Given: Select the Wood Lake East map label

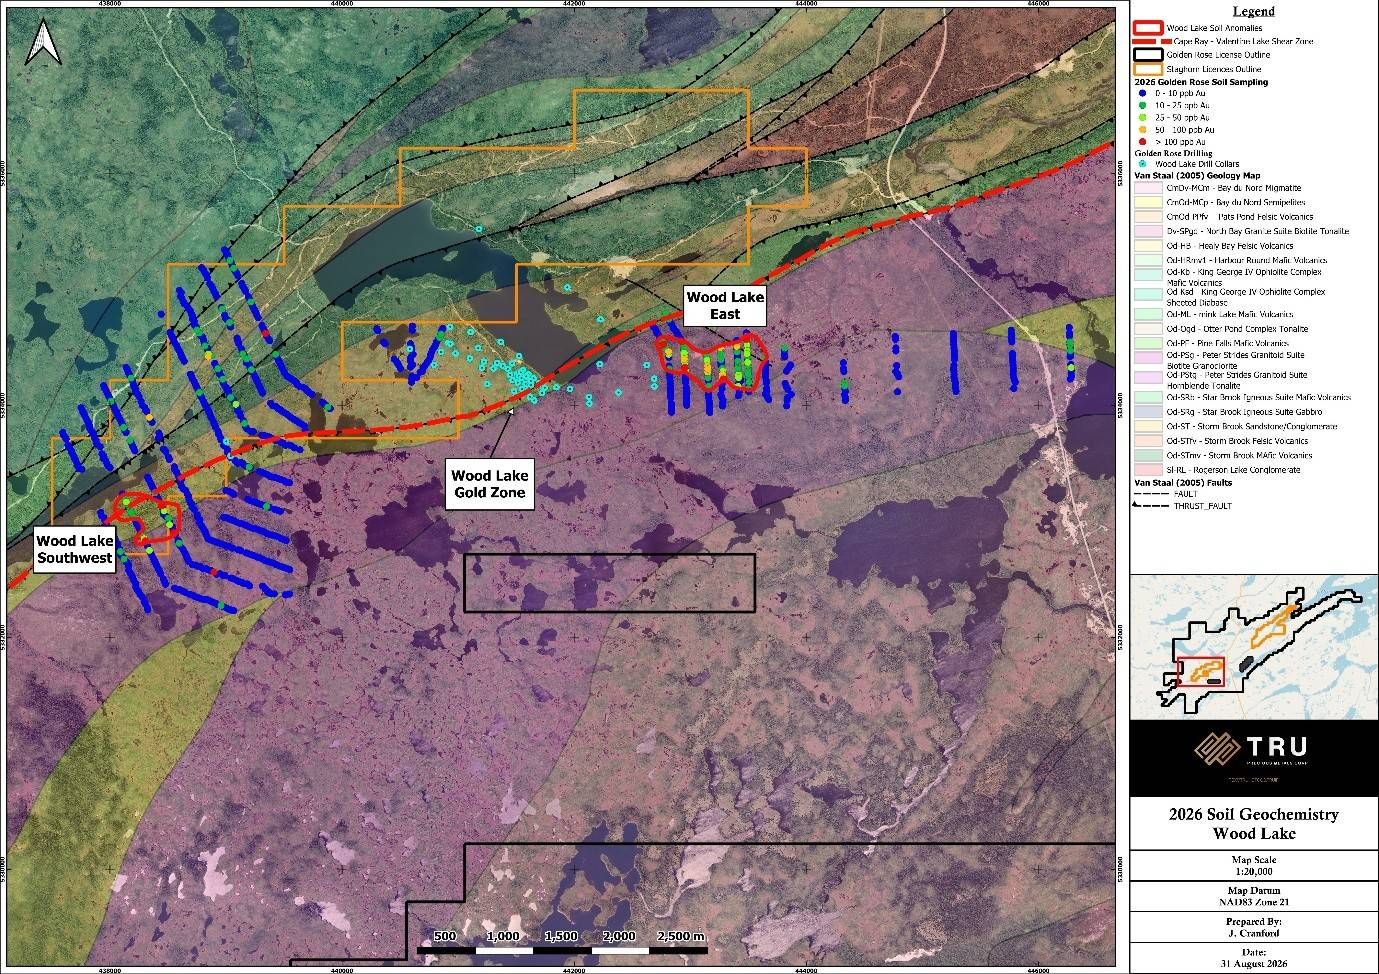Looking at the screenshot, I should 725,306.
